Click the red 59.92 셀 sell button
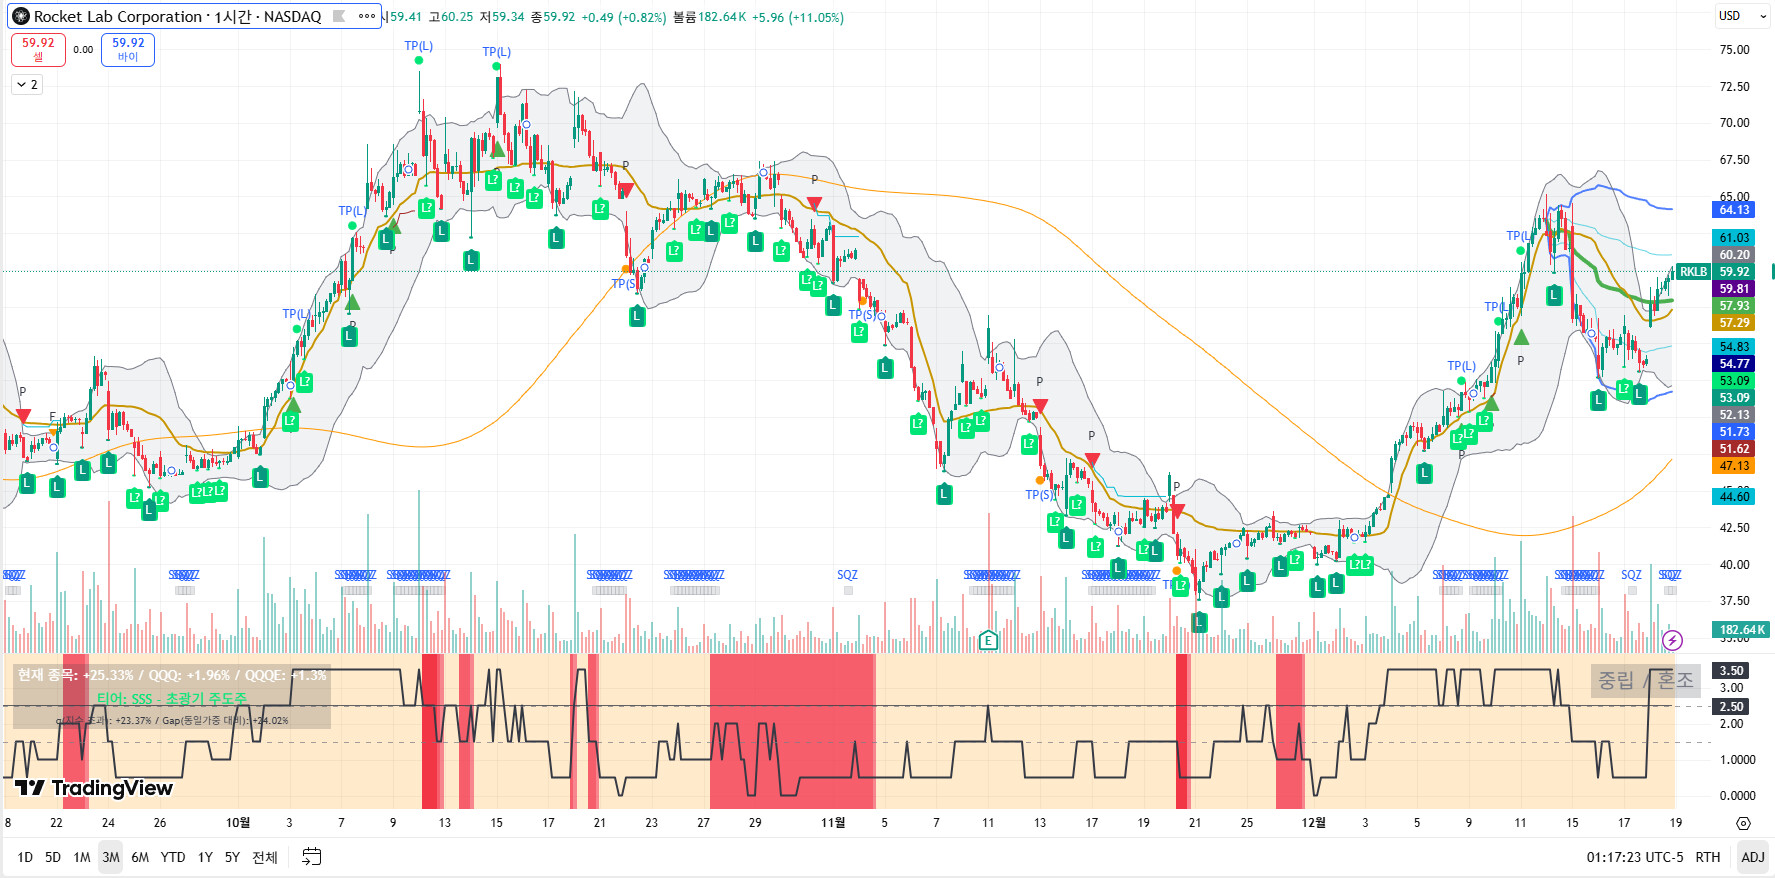Screen dimensions: 1775x878 tap(38, 49)
